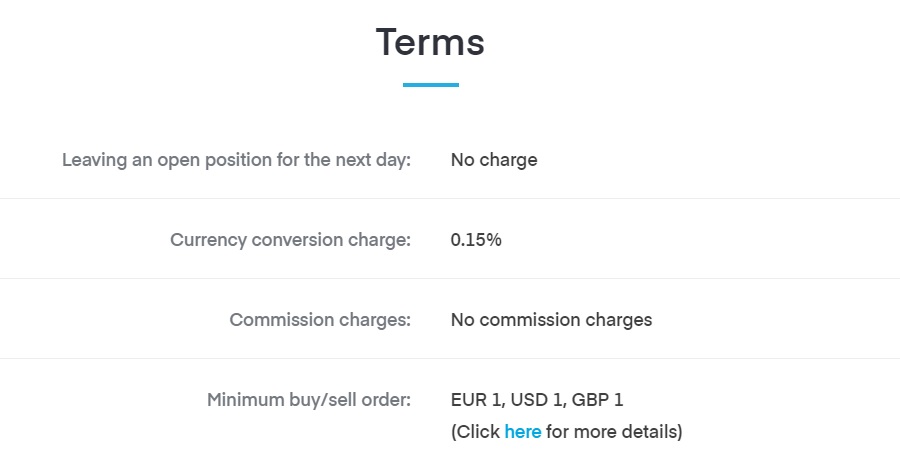
Task: Click the divider line under the 0.15% row
Action: [450, 279]
